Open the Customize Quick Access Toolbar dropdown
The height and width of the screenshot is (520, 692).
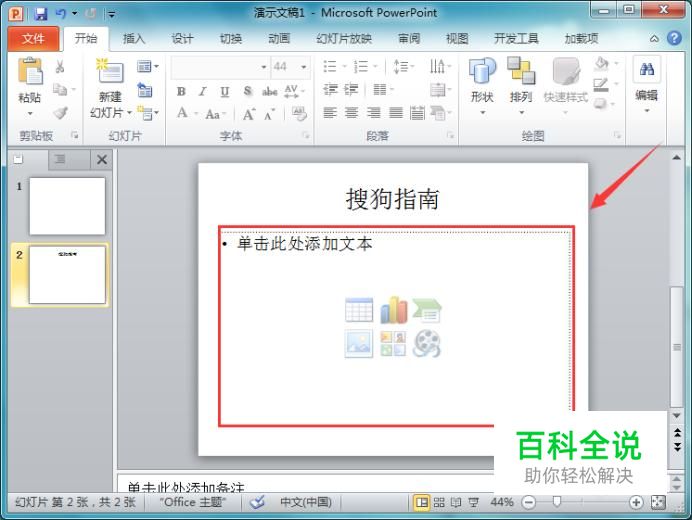pos(112,14)
